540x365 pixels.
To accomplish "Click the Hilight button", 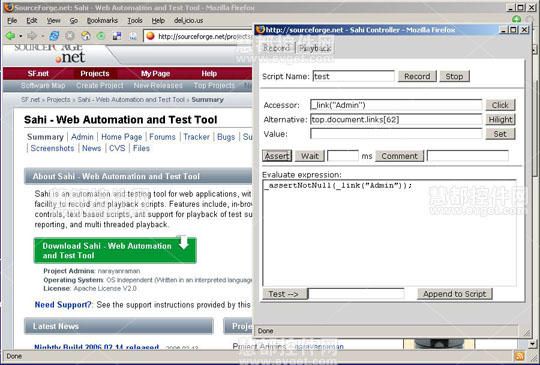I will click(500, 119).
